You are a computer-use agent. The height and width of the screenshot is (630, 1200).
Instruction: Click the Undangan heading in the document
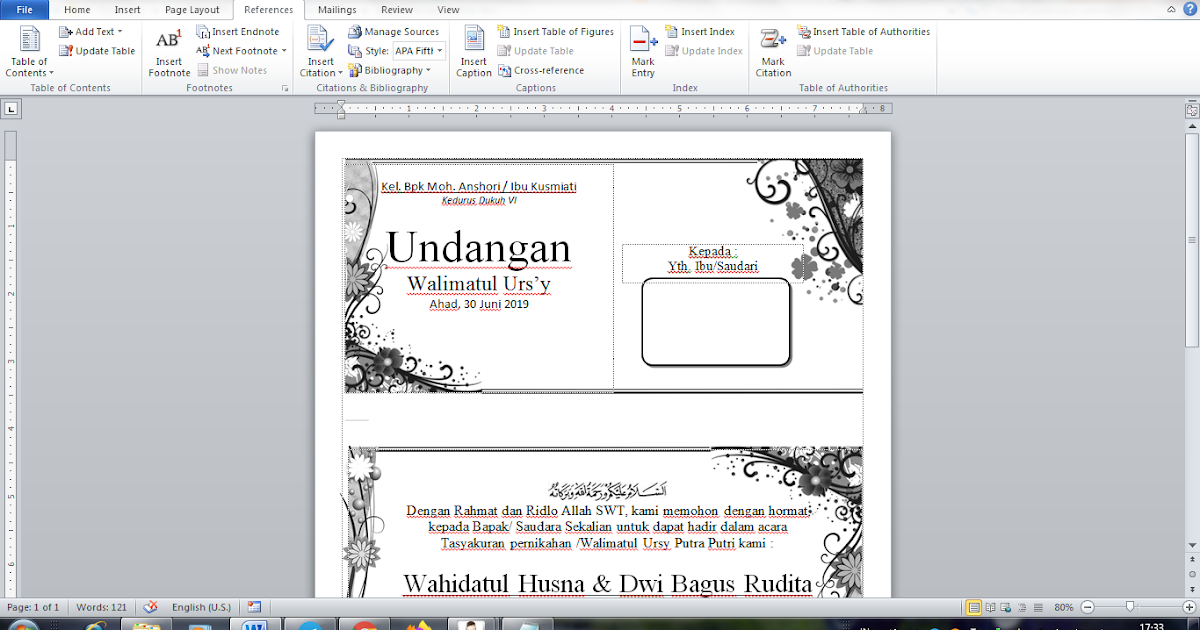[478, 248]
